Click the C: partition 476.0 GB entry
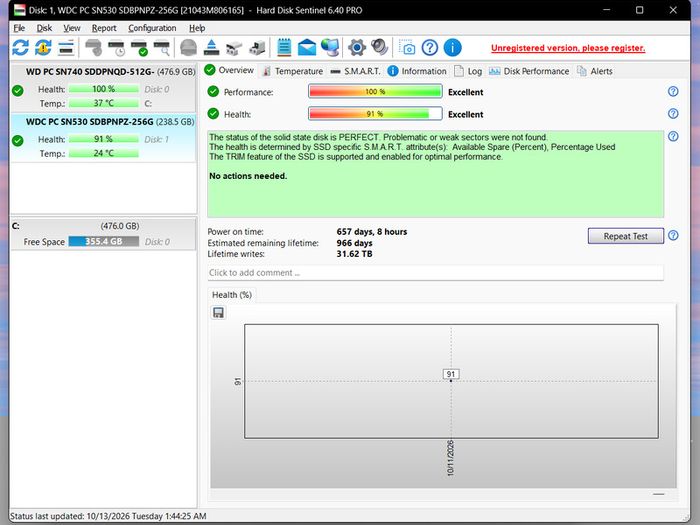The width and height of the screenshot is (700, 525). [x=103, y=233]
